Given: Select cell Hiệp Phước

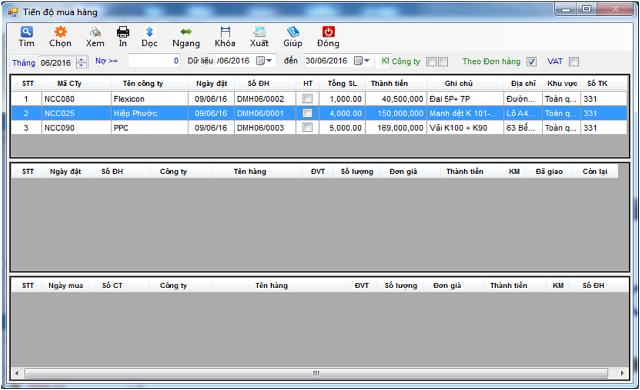Looking at the screenshot, I should click(150, 113).
